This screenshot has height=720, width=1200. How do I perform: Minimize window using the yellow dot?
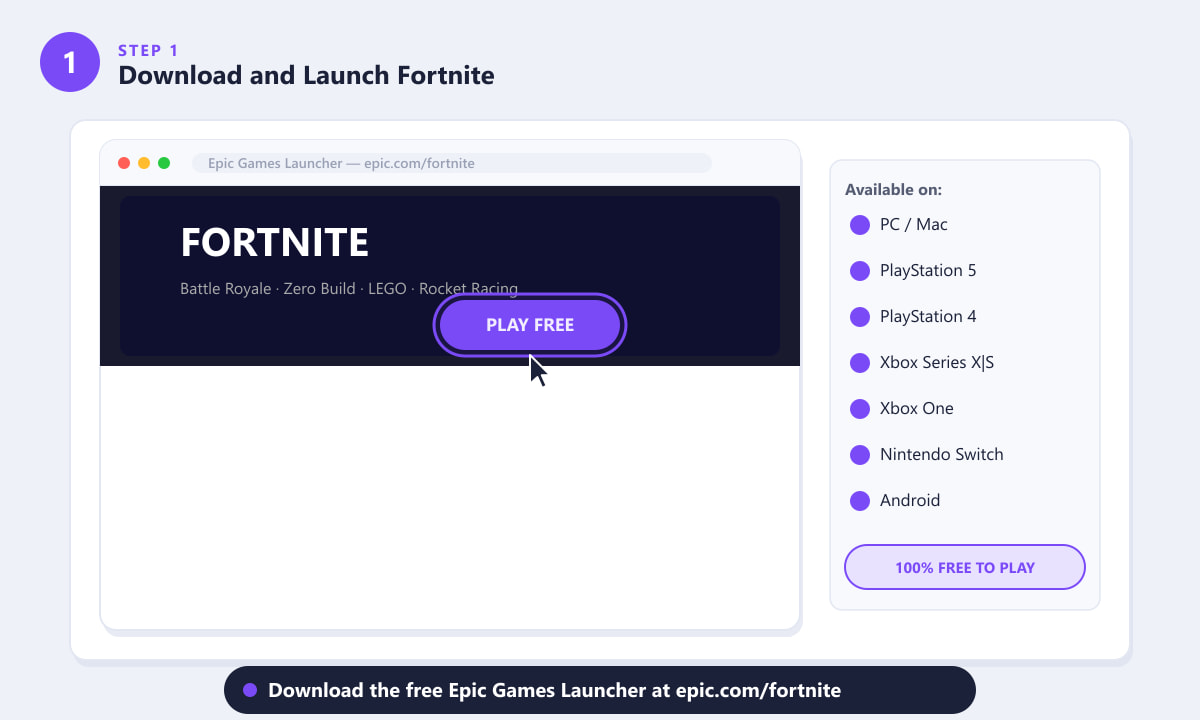coord(144,163)
